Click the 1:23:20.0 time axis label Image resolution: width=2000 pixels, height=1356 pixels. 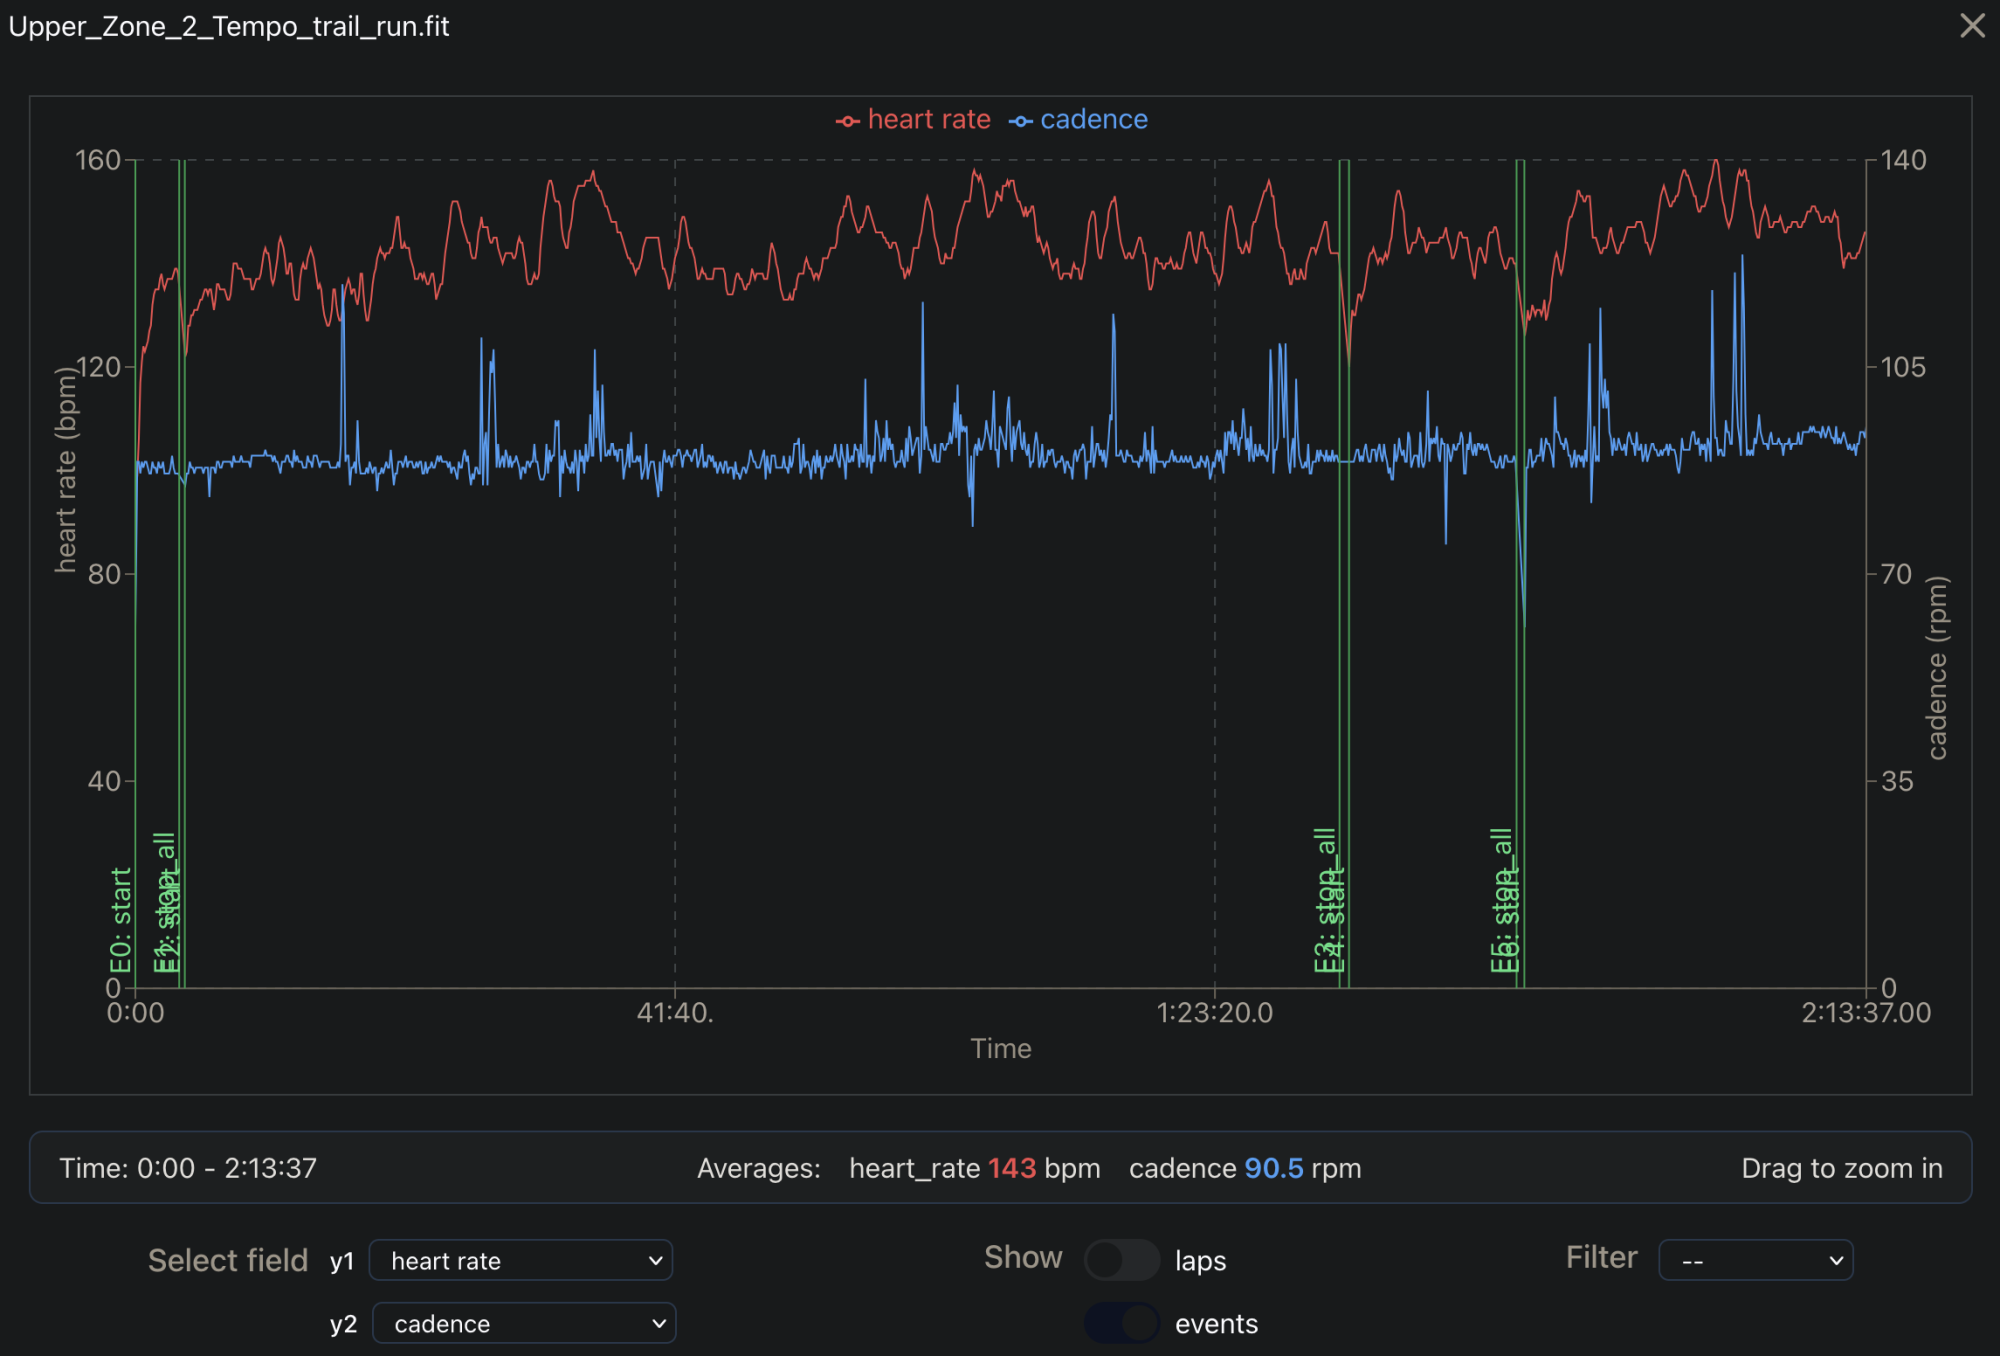click(x=1214, y=1013)
